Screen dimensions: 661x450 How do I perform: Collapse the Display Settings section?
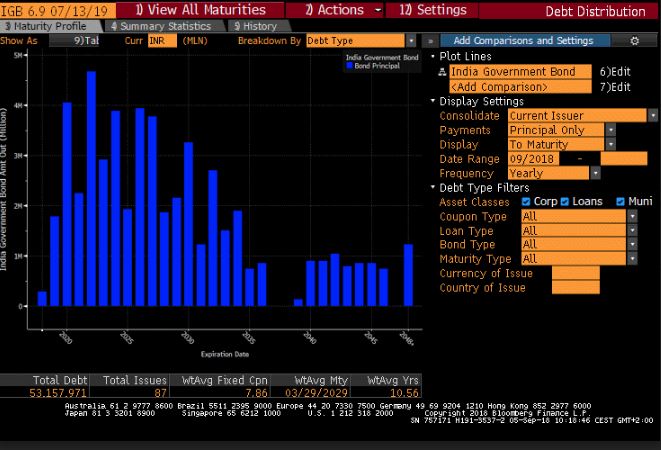coord(433,101)
